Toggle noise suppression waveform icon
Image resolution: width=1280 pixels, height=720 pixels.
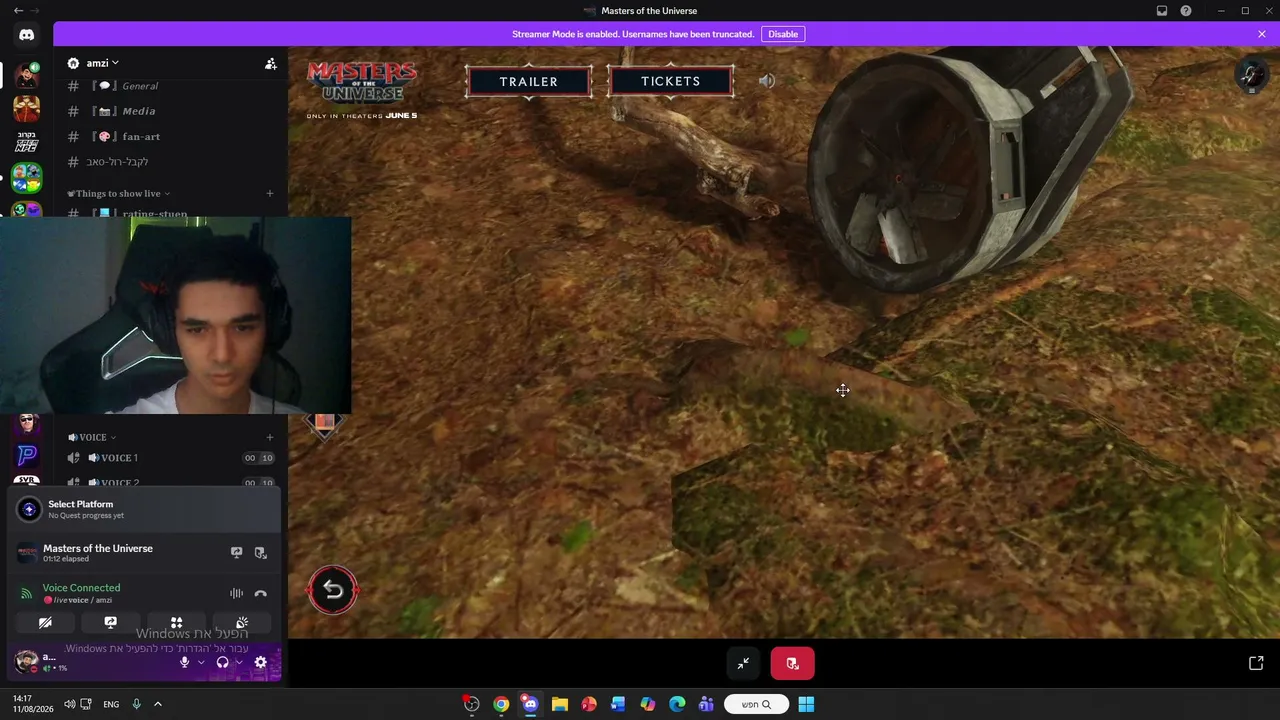236,593
